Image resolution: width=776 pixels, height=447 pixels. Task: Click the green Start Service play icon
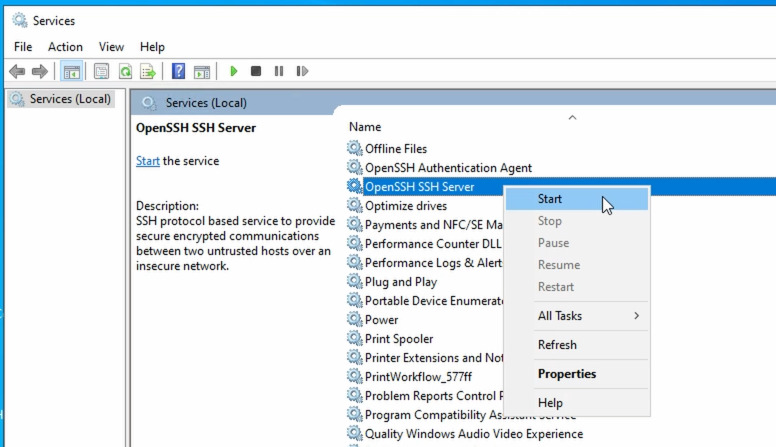click(234, 71)
